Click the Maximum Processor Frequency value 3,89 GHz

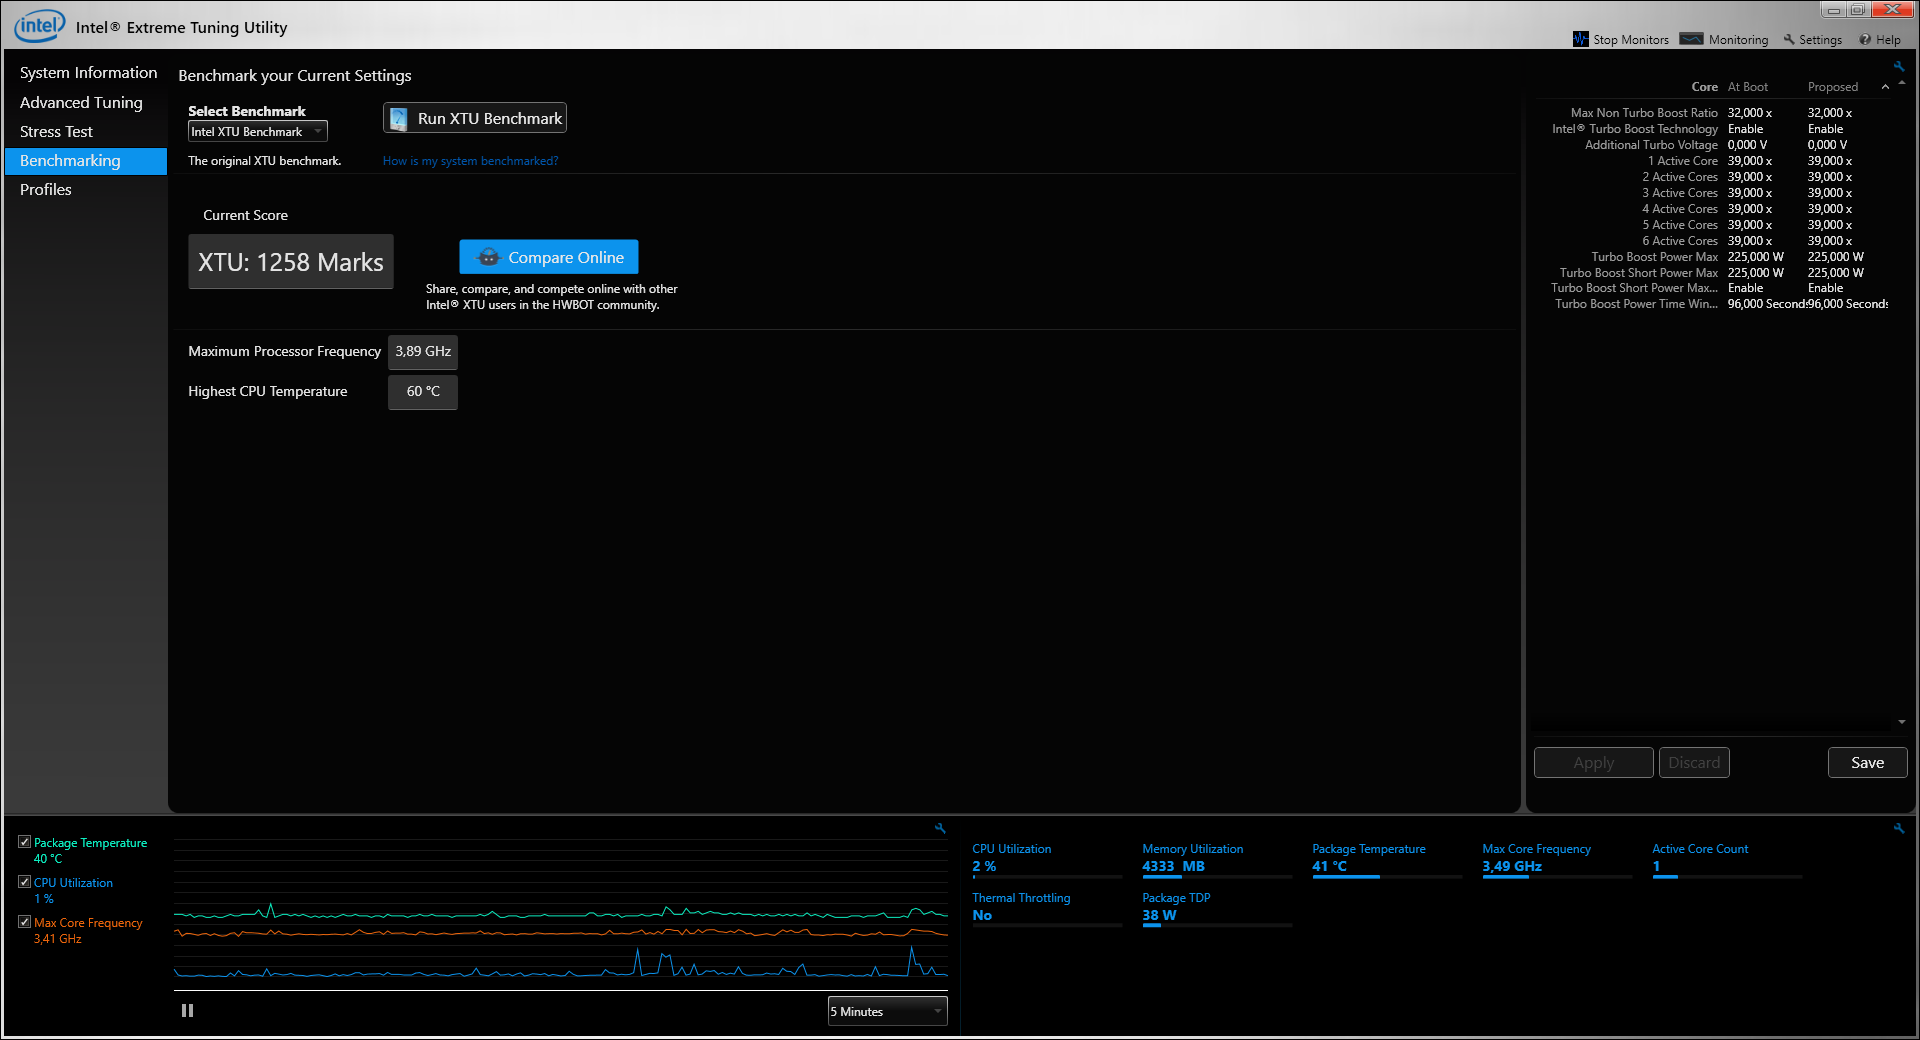point(423,352)
